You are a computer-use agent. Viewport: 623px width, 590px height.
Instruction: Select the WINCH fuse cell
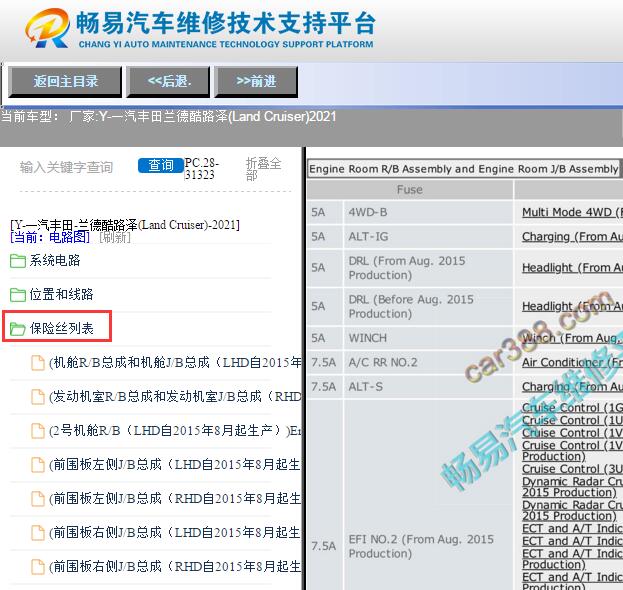pyautogui.click(x=428, y=338)
